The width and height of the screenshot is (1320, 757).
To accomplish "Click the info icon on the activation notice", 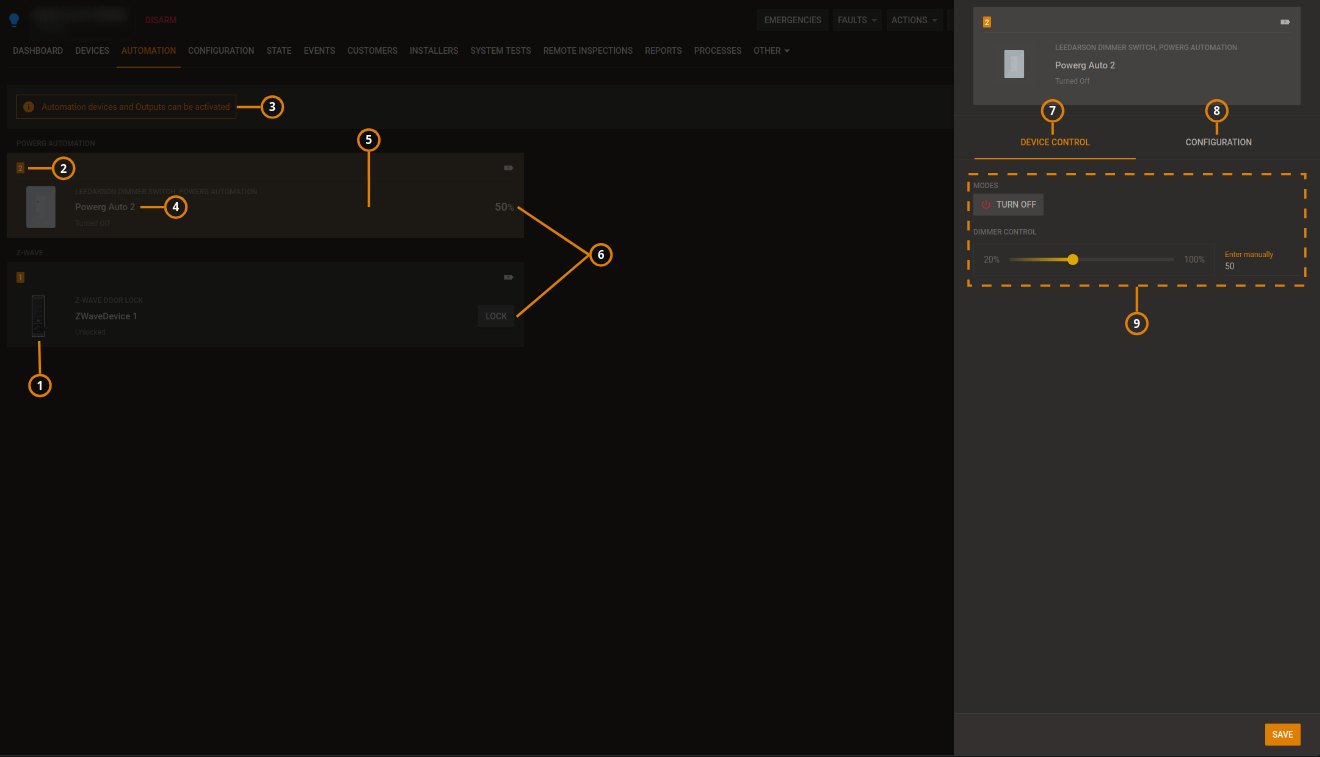I will click(x=27, y=106).
